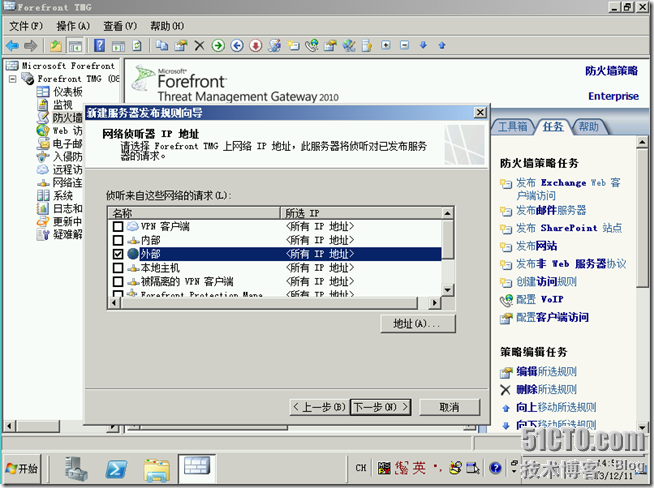Open the 操作(A) menu

coord(73,26)
